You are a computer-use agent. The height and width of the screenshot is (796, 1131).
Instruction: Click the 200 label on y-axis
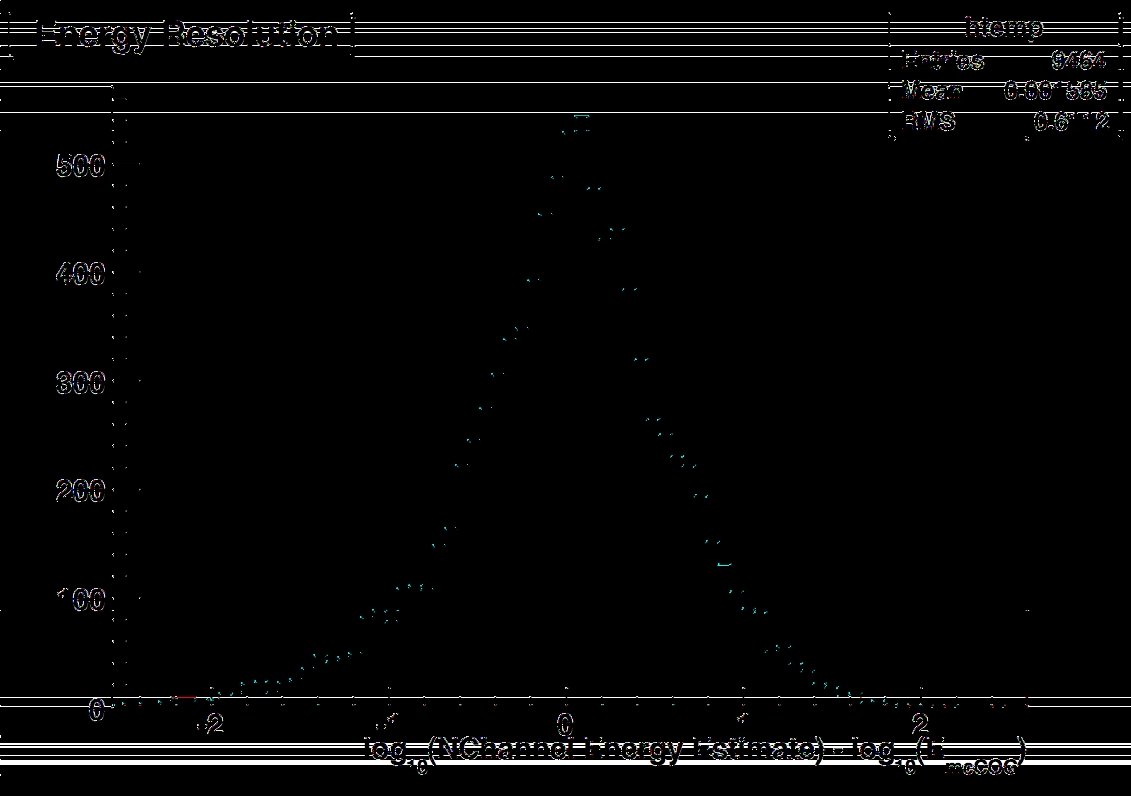[80, 491]
